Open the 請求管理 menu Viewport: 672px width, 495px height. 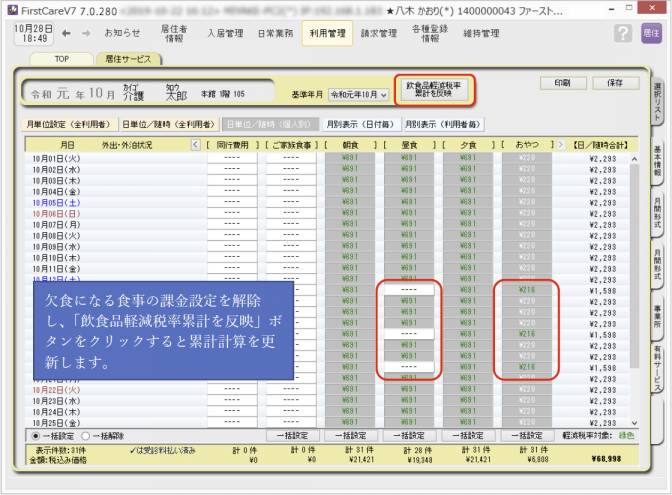(x=378, y=33)
